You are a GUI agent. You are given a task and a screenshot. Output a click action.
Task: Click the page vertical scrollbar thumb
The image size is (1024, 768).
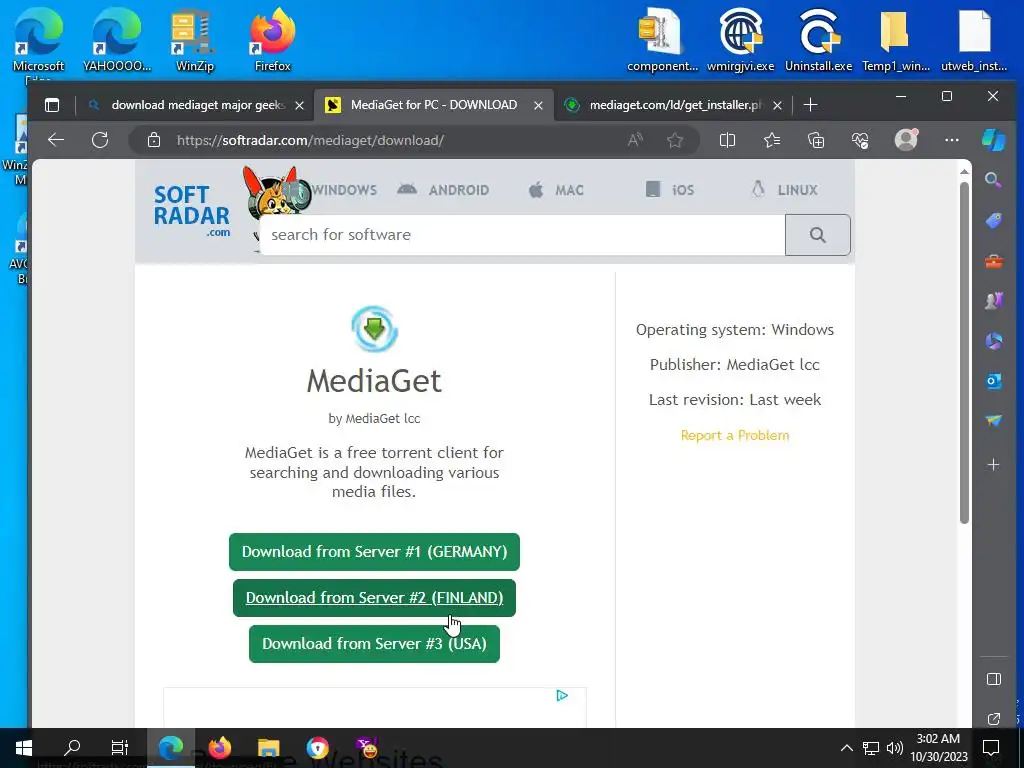tap(964, 353)
